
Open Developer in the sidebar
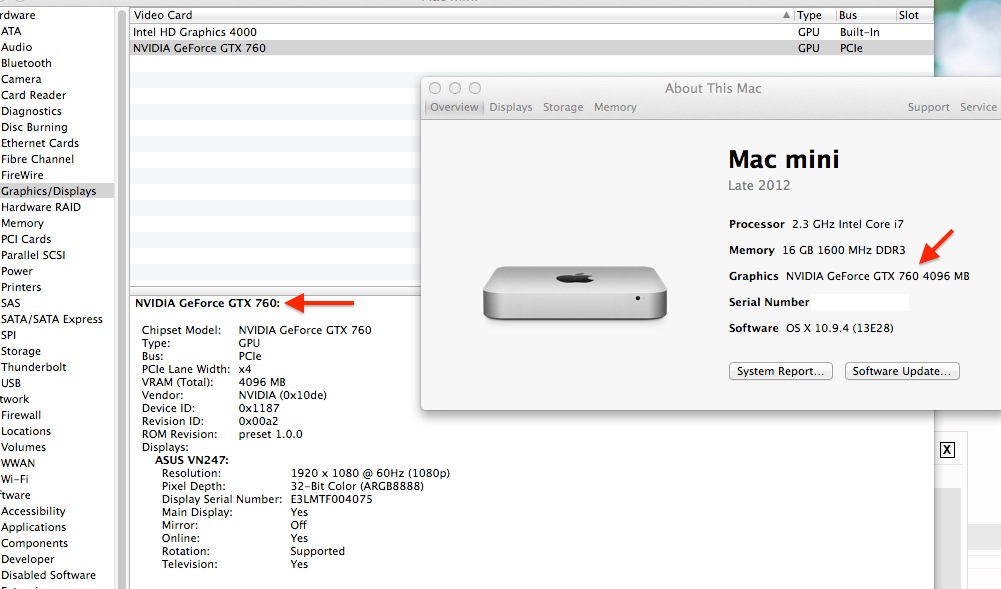click(27, 559)
